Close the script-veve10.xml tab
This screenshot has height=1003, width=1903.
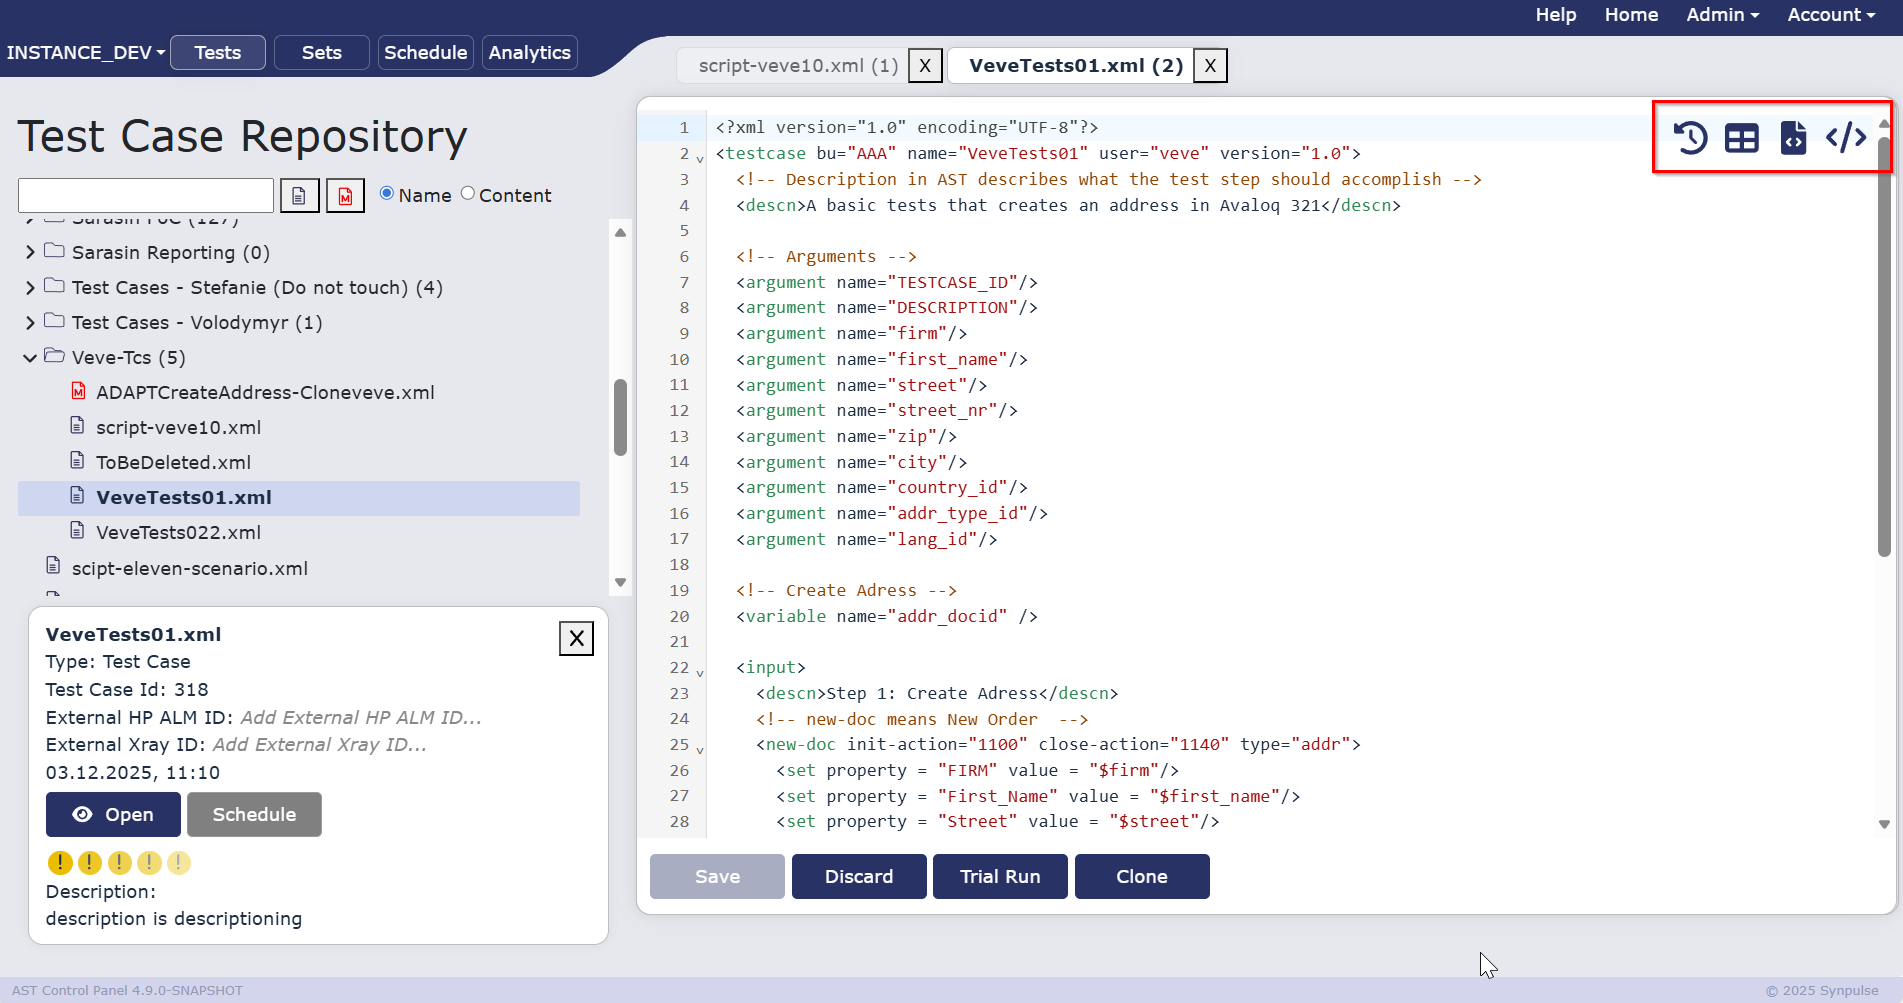point(925,66)
